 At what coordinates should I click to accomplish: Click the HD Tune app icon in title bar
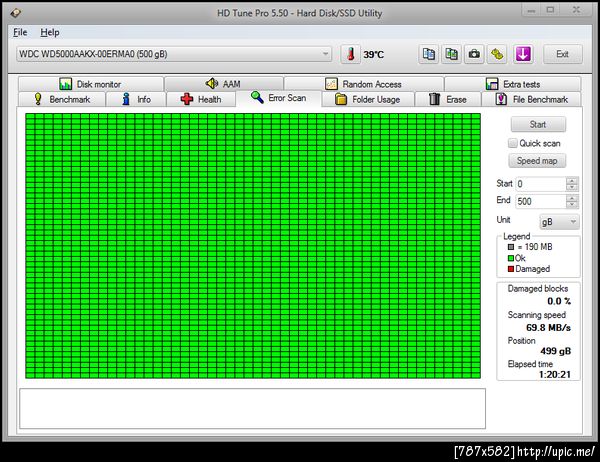15,13
